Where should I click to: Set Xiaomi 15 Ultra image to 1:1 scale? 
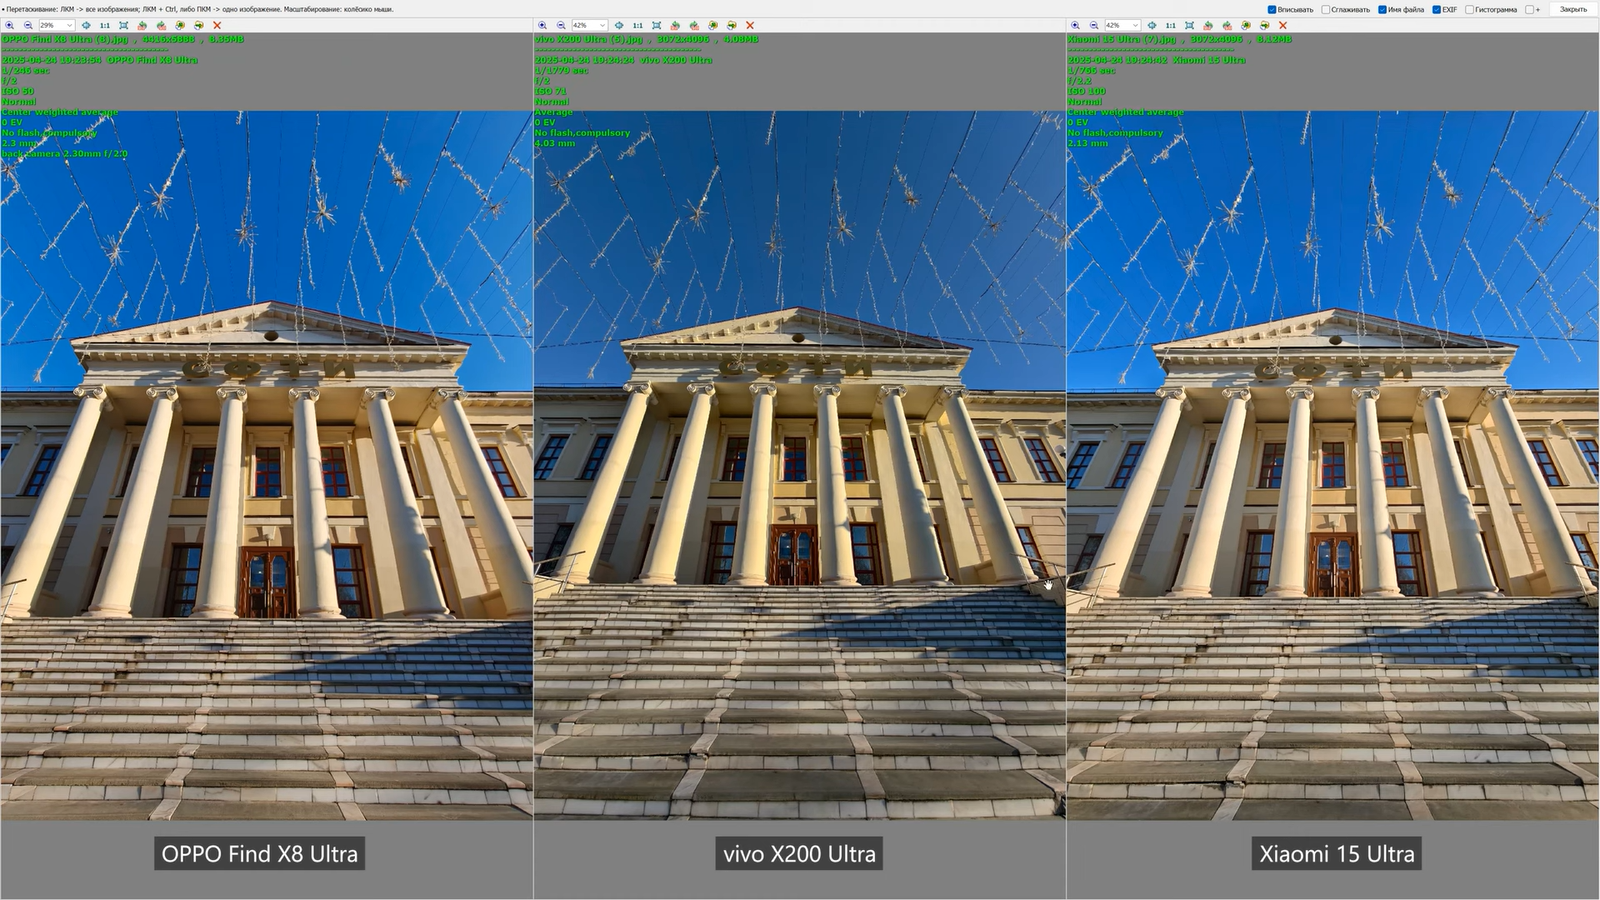click(1170, 25)
